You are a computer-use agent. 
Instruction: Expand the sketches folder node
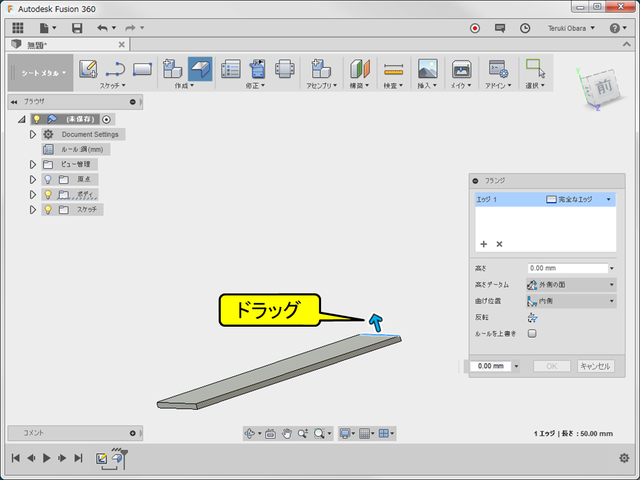click(33, 209)
